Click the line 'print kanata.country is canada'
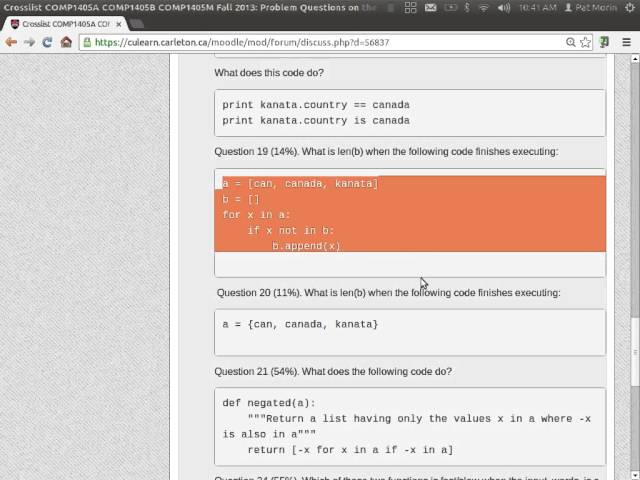640x480 pixels. coord(316,120)
